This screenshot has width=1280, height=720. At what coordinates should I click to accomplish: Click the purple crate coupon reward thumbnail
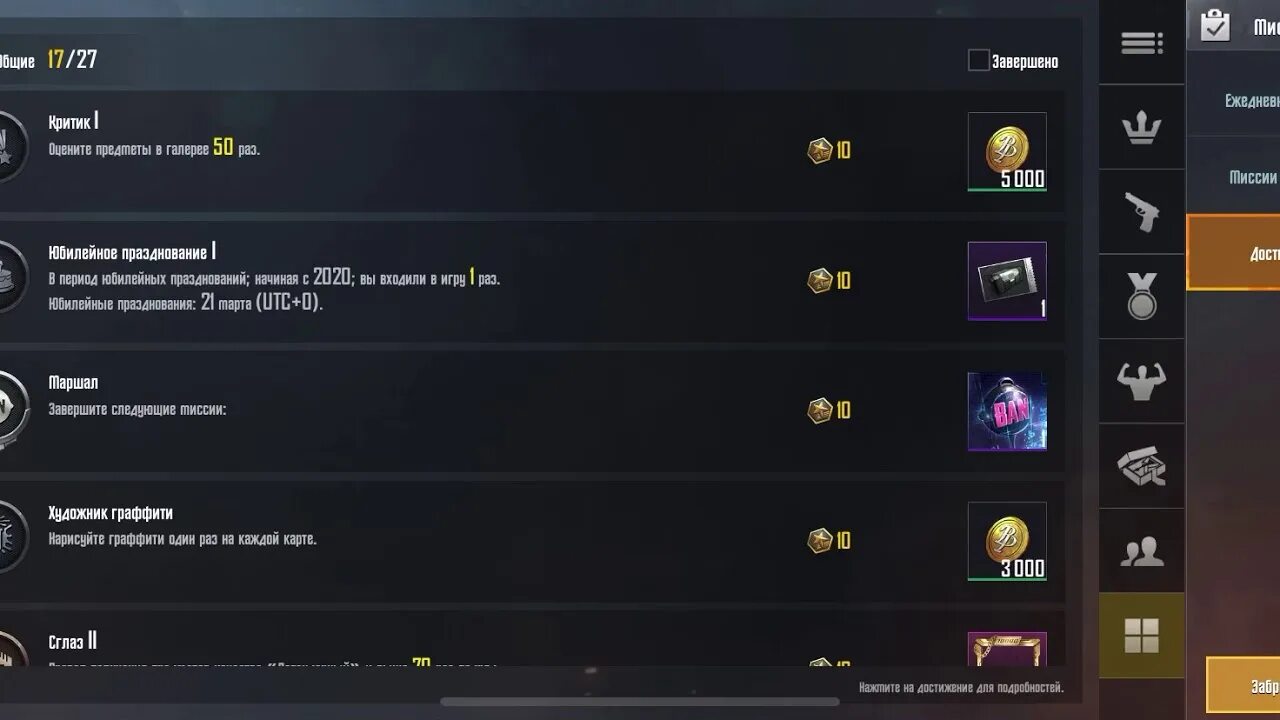click(1007, 281)
